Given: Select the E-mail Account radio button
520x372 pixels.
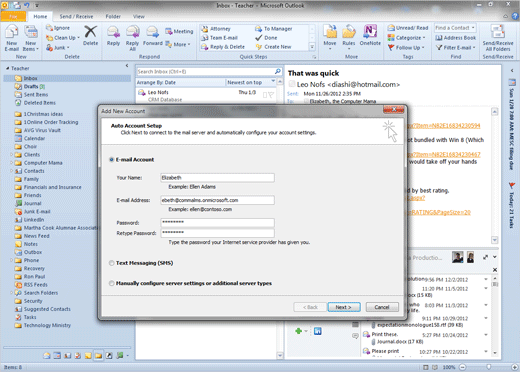Looking at the screenshot, I should (112, 160).
